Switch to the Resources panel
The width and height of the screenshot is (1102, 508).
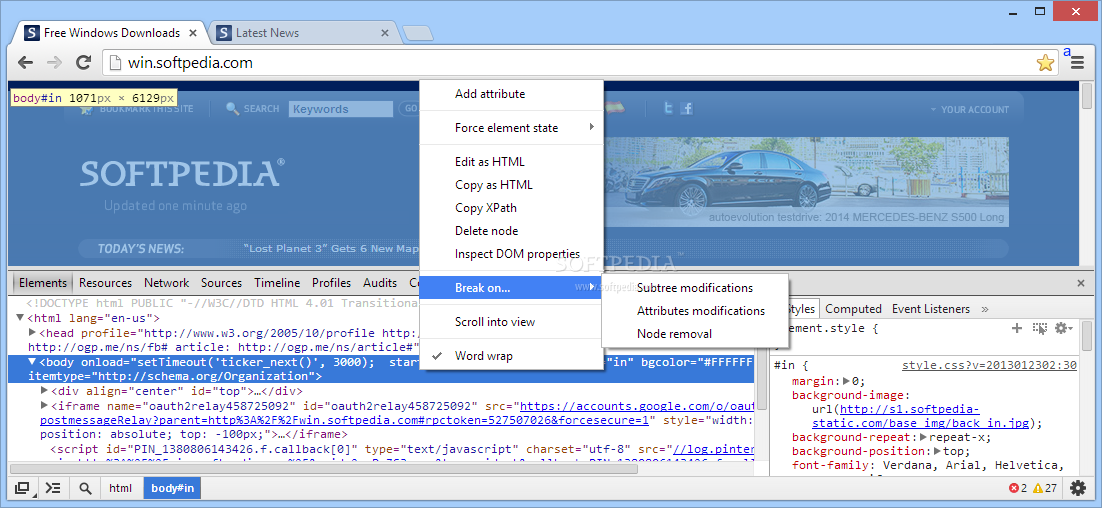point(105,283)
